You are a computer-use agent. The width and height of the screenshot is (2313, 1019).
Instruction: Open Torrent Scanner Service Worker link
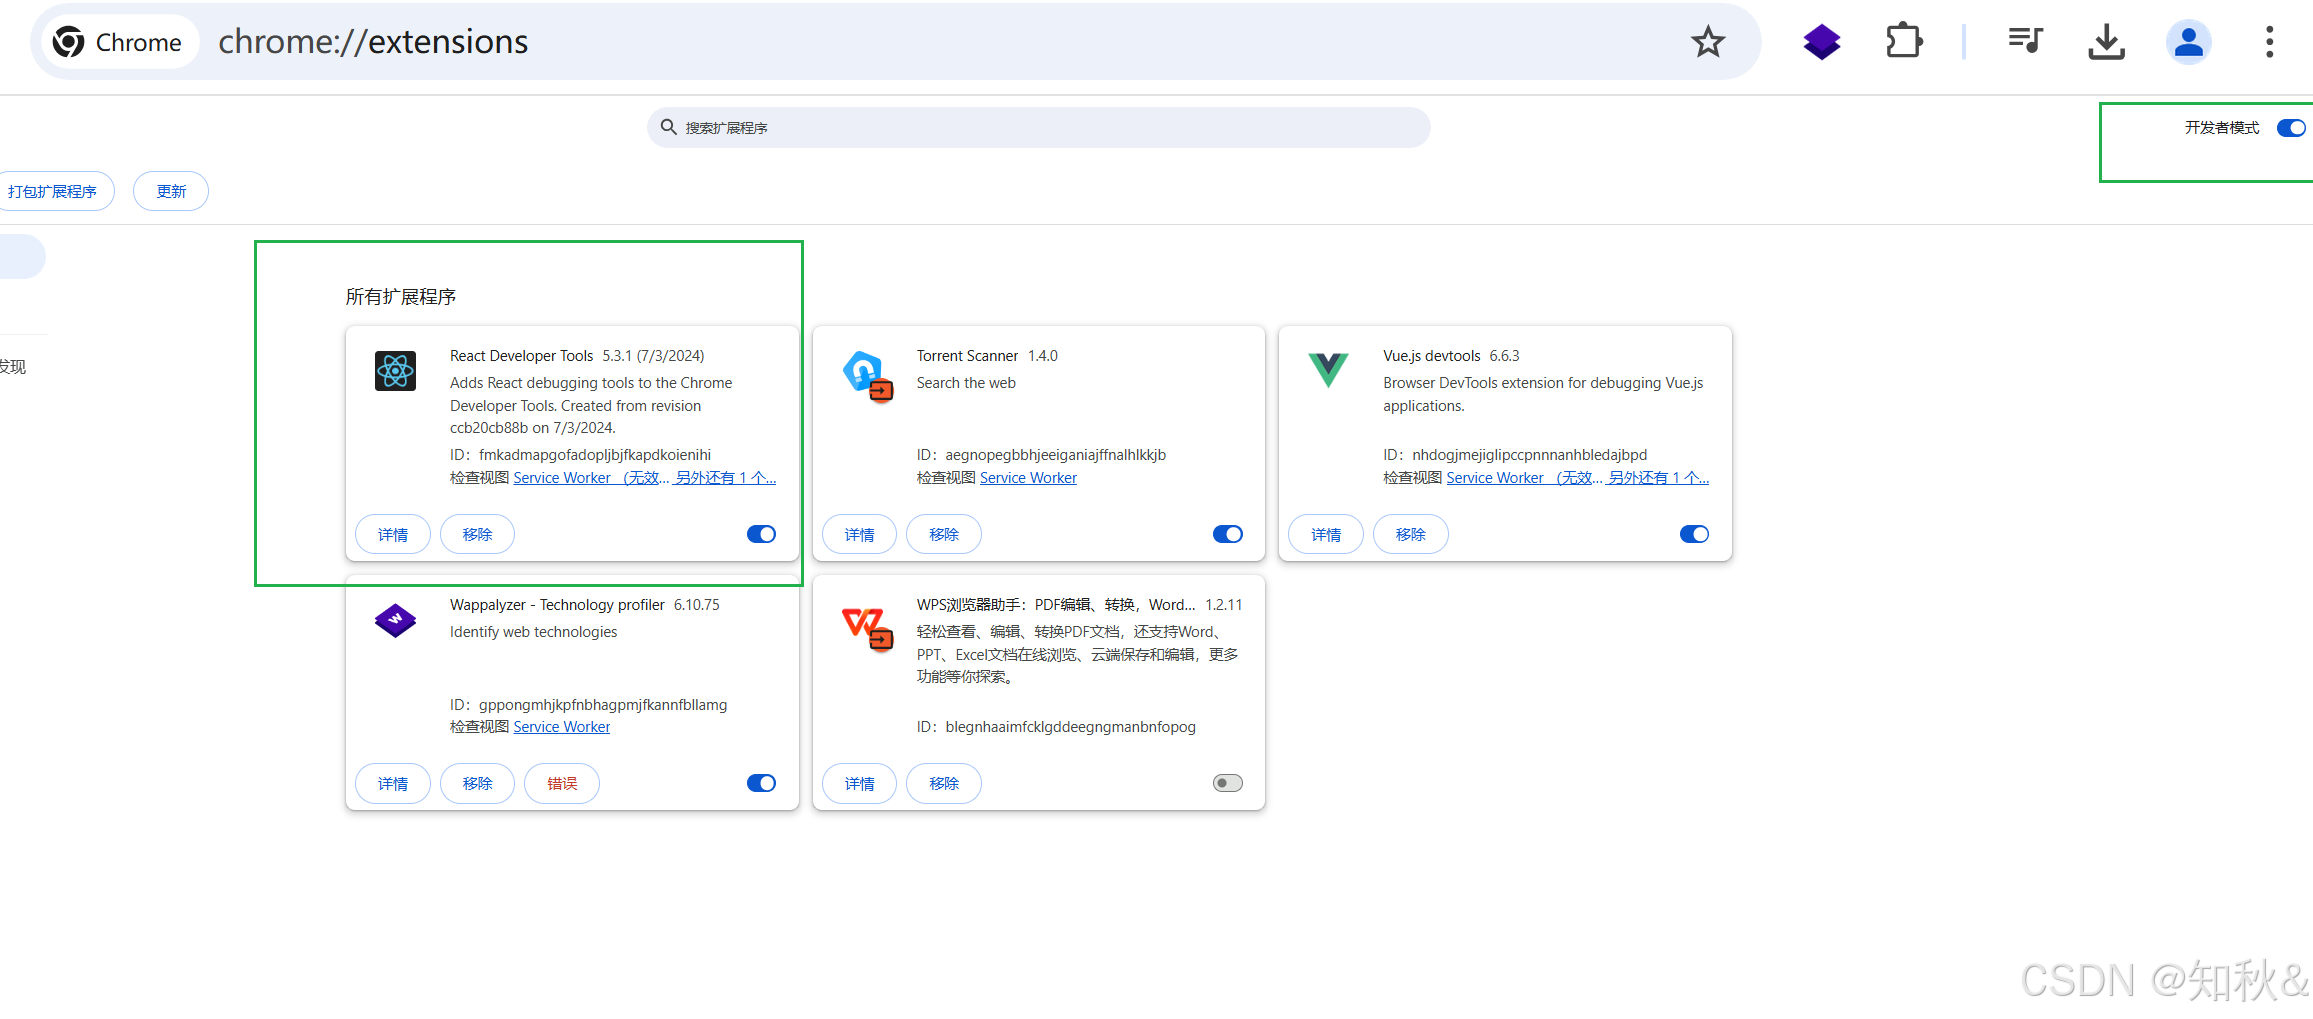click(x=1028, y=478)
